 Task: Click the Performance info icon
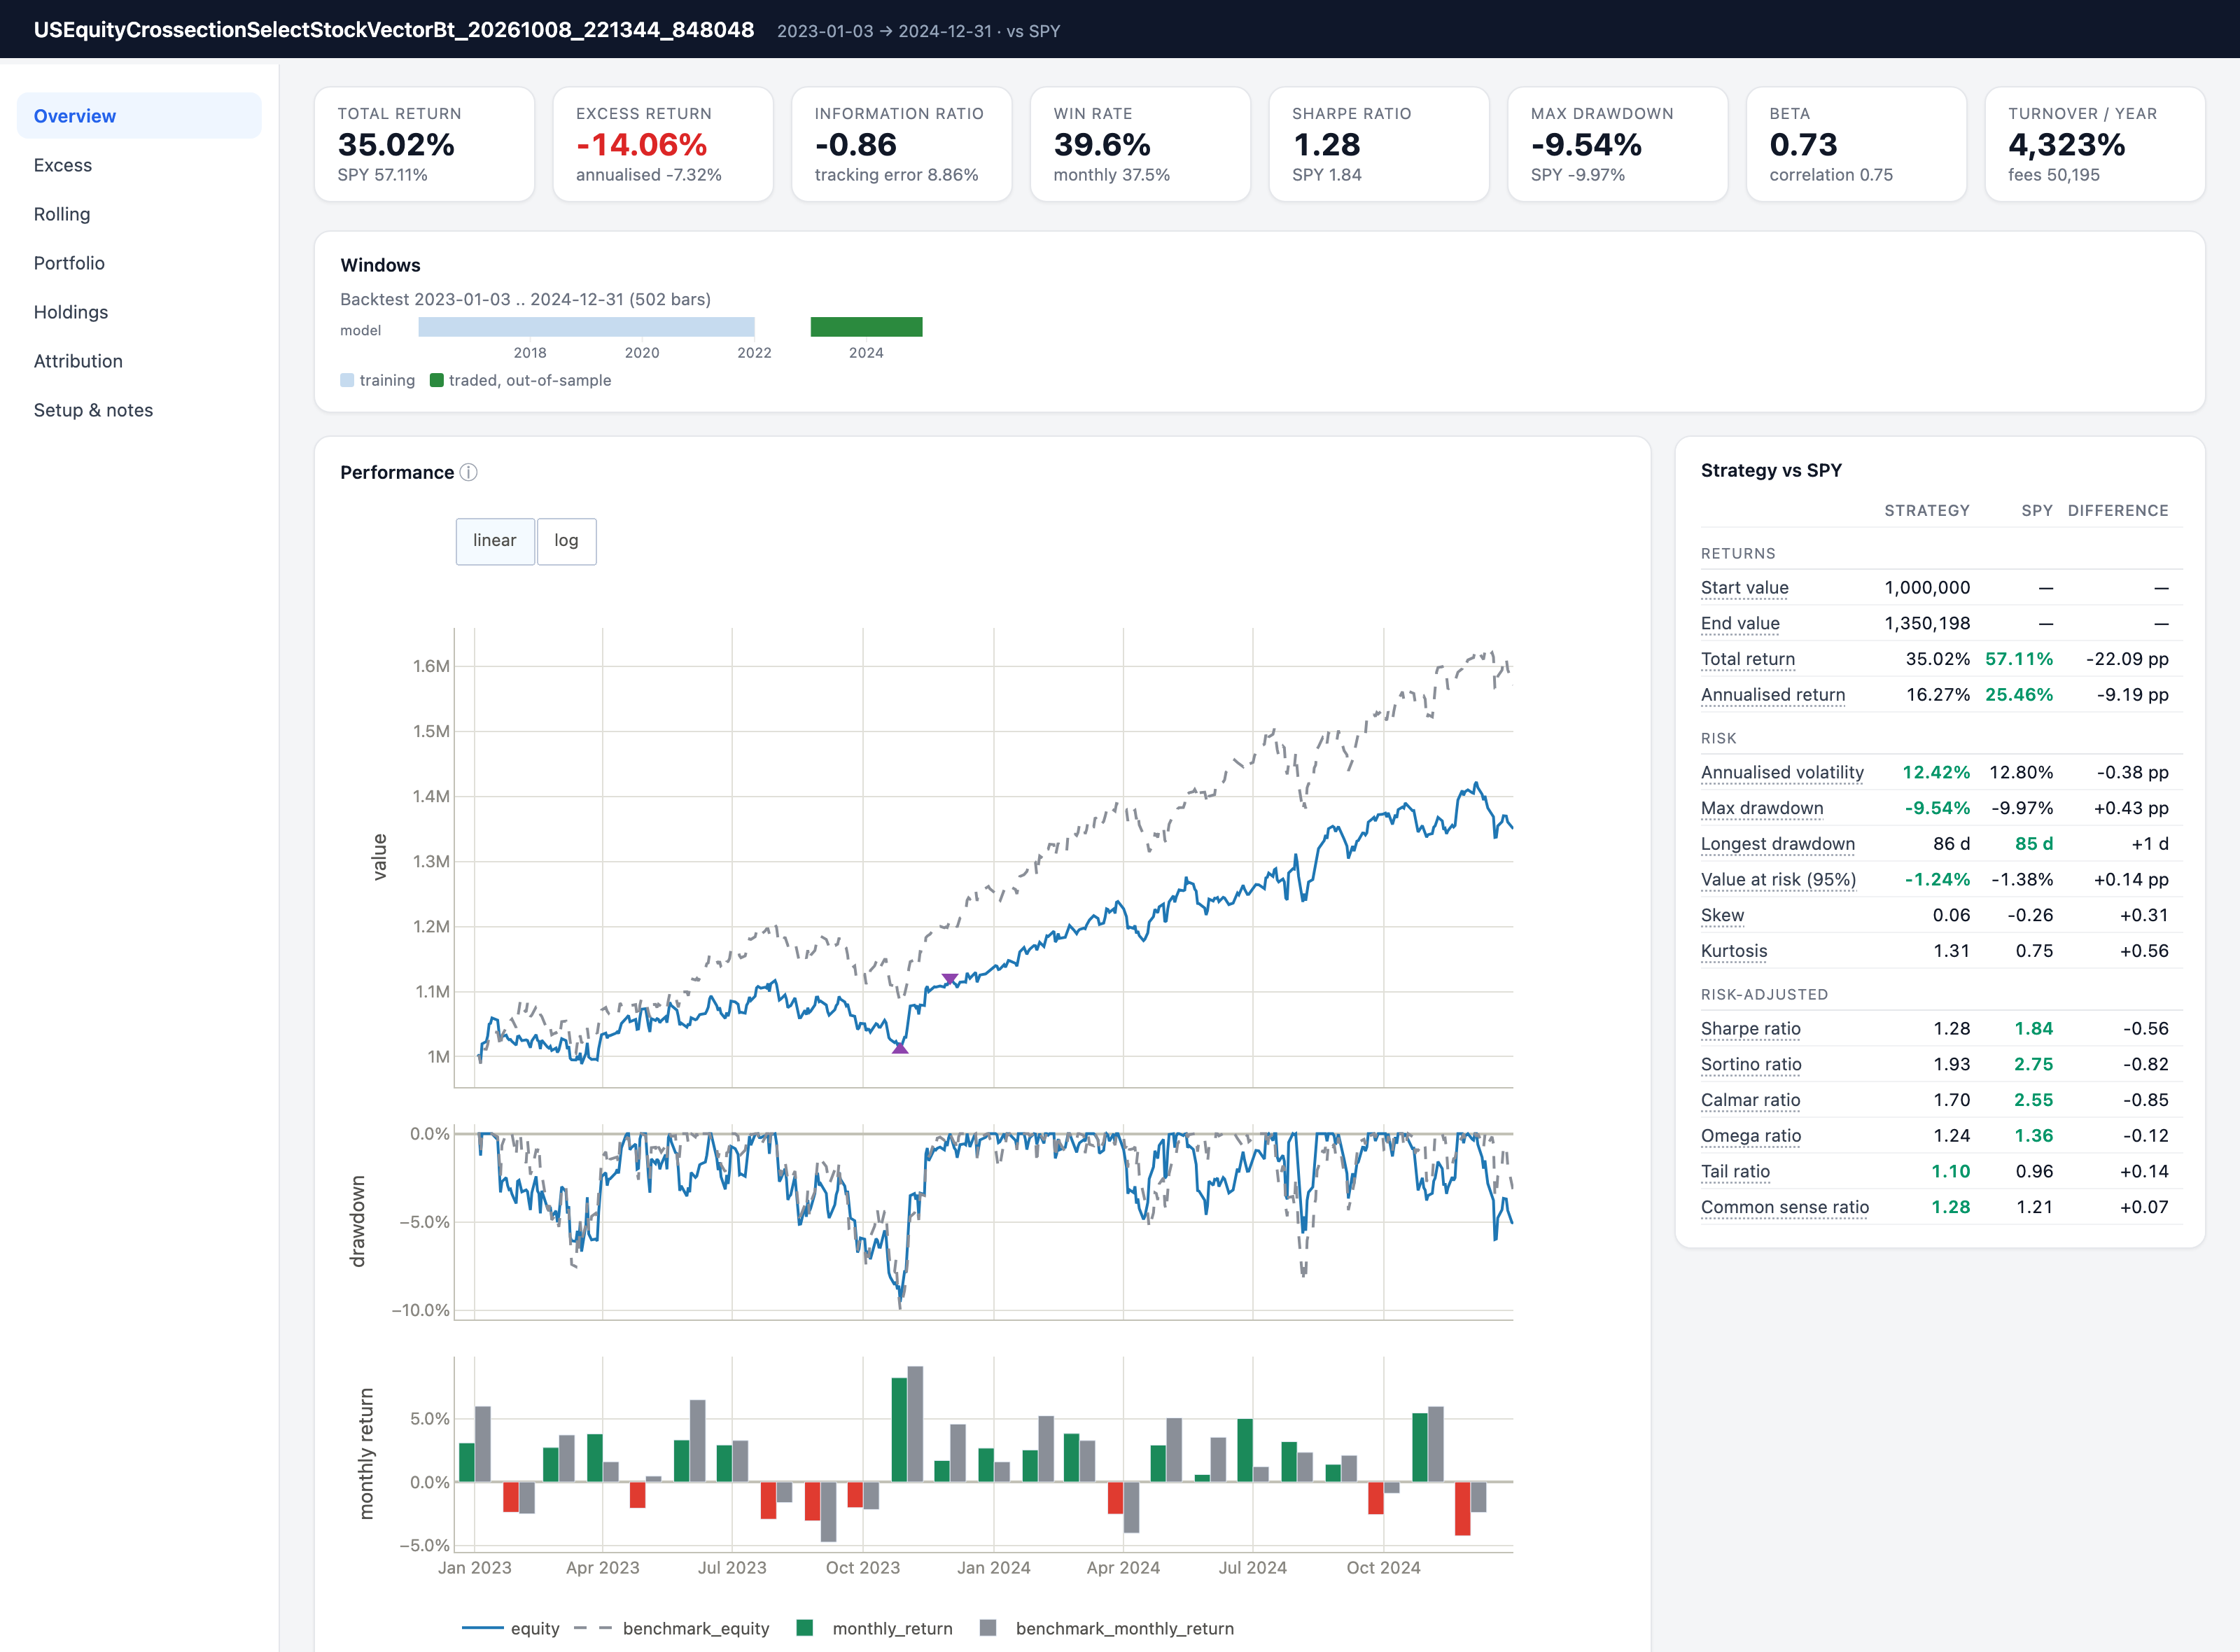[x=468, y=472]
